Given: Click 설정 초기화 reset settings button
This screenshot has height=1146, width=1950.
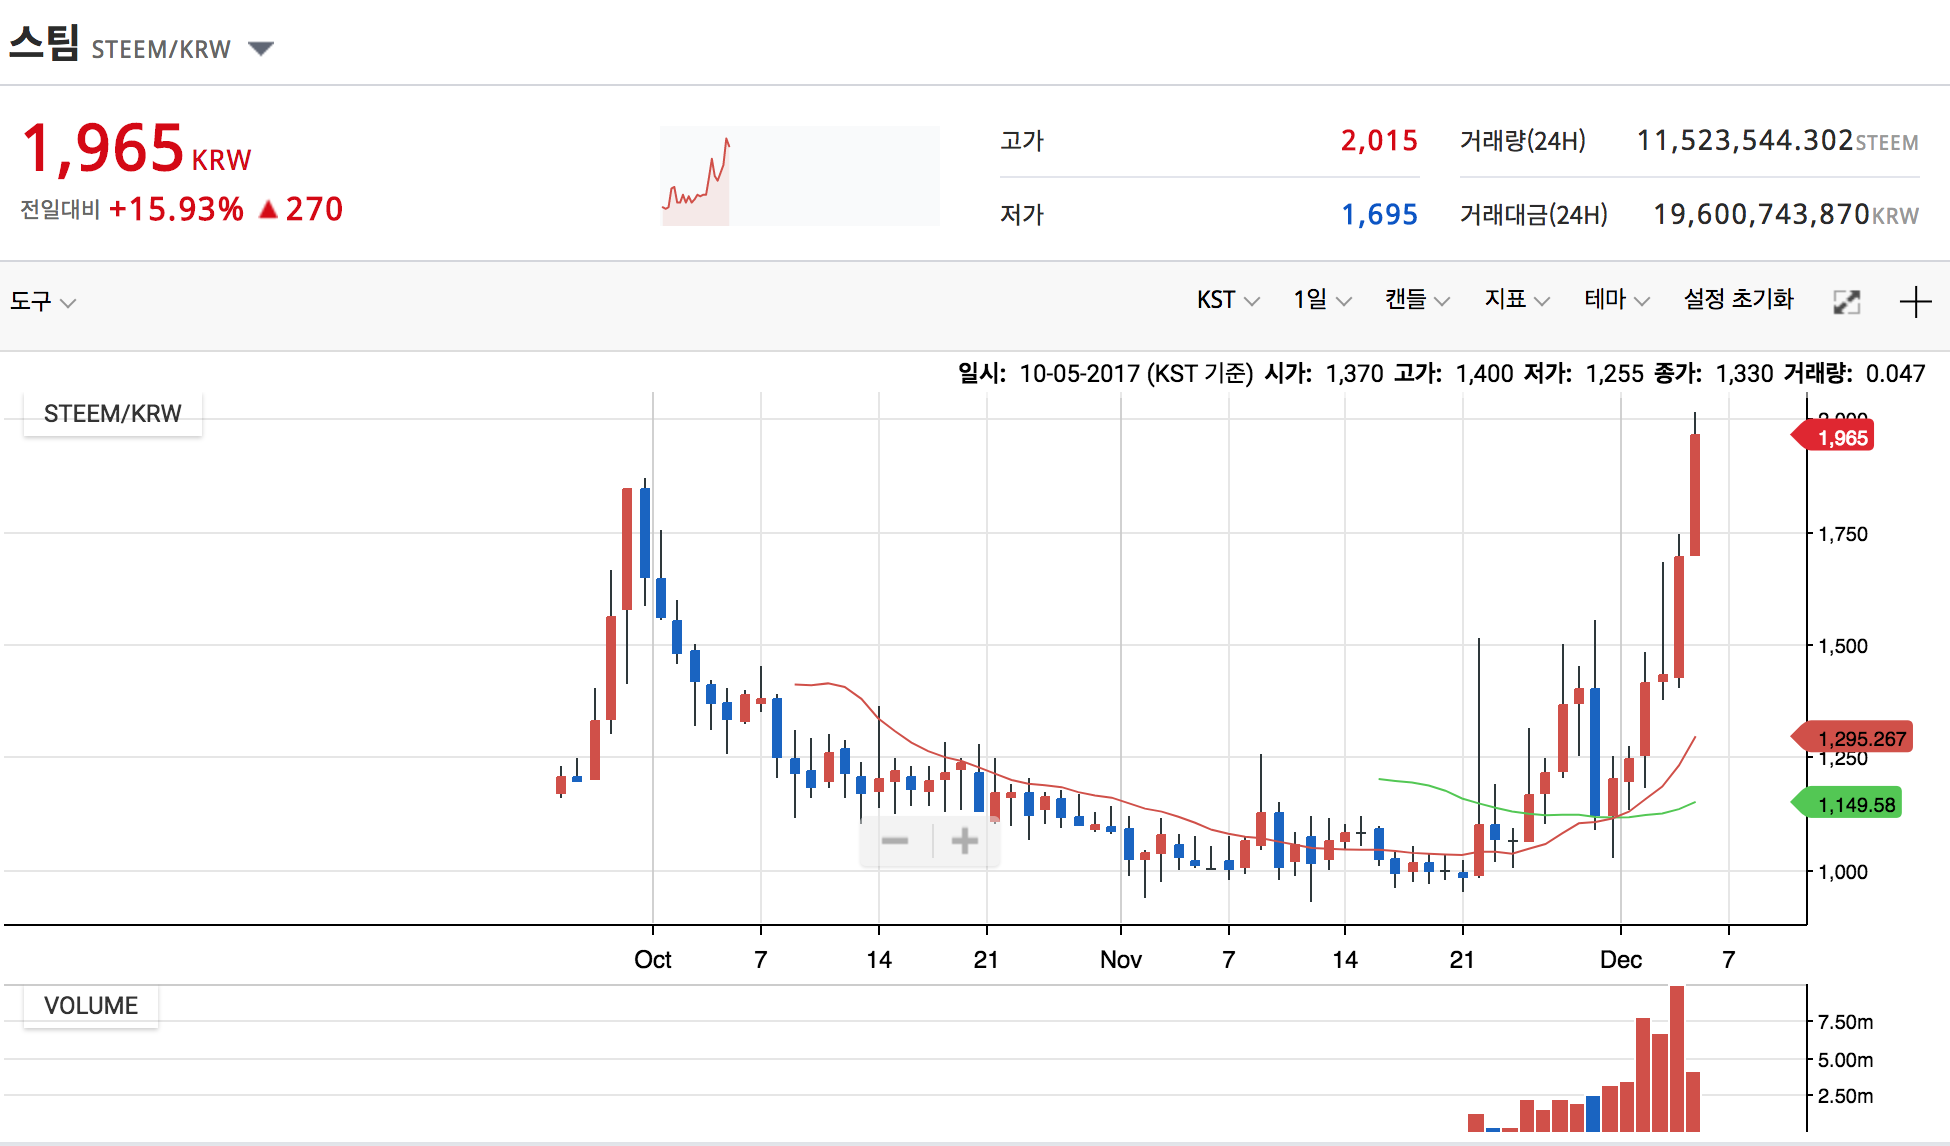Looking at the screenshot, I should coord(1739,299).
